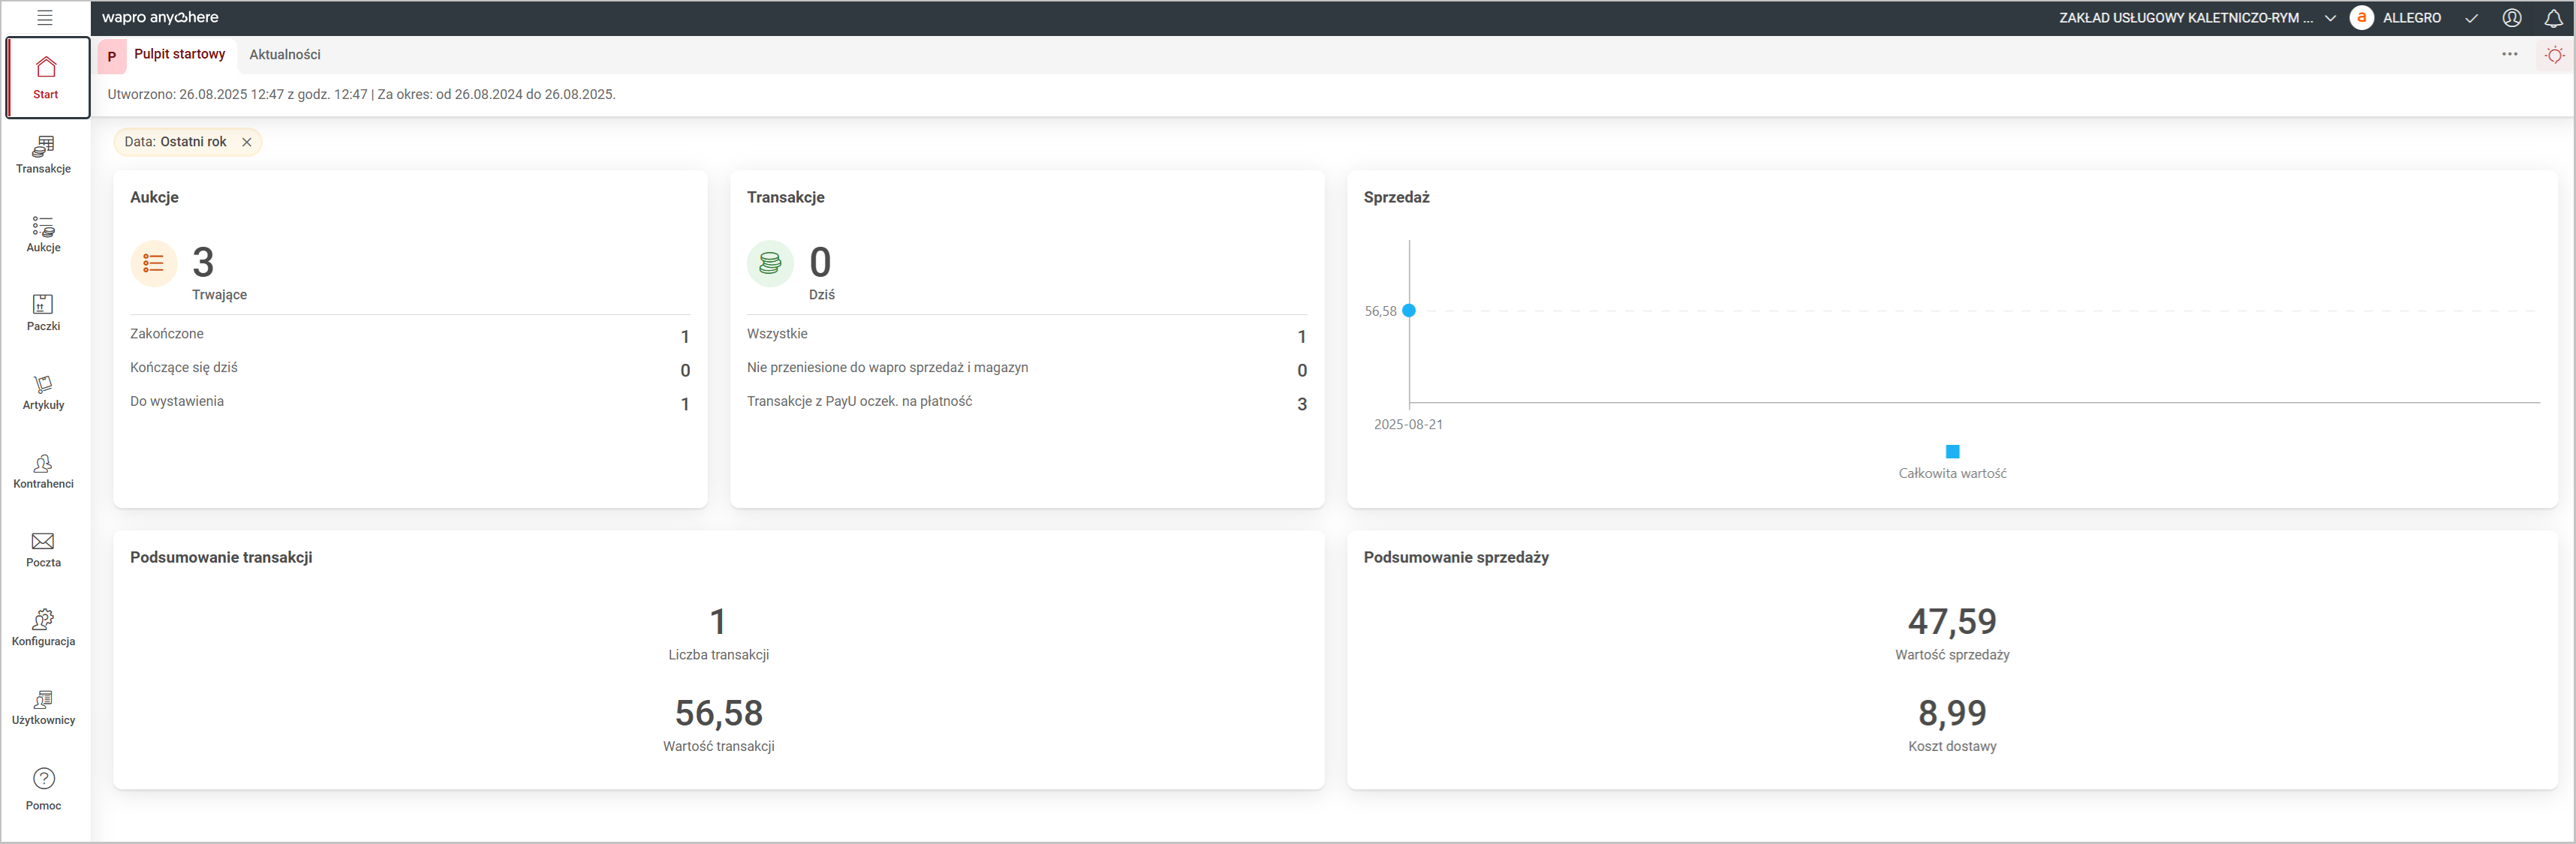2576x844 pixels.
Task: Expand the ALLEGRO account dropdown chevron
Action: pos(2471,18)
